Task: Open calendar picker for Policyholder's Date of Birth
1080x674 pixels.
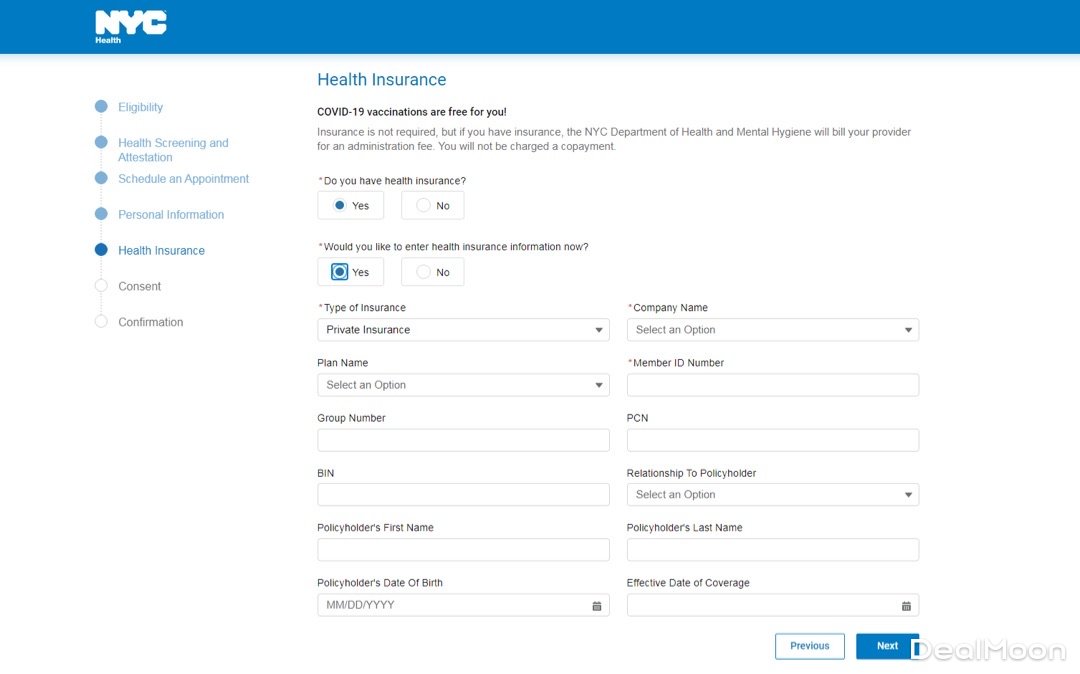Action: [x=597, y=606]
